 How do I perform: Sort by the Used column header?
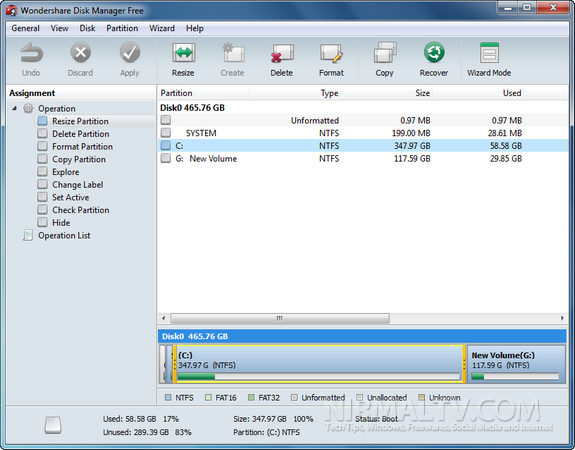coord(478,93)
